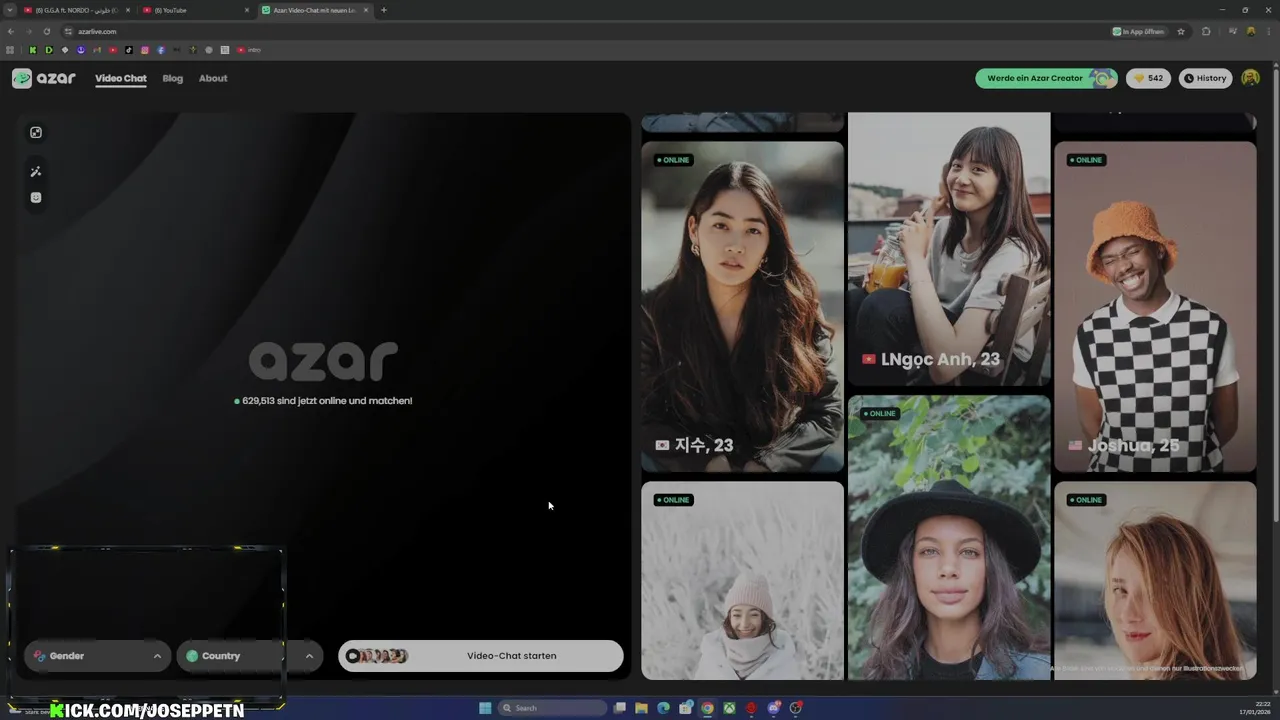Screen dimensions: 1280x720
Task: Click ONLINE badge on Joshua card
Action: [x=1086, y=160]
